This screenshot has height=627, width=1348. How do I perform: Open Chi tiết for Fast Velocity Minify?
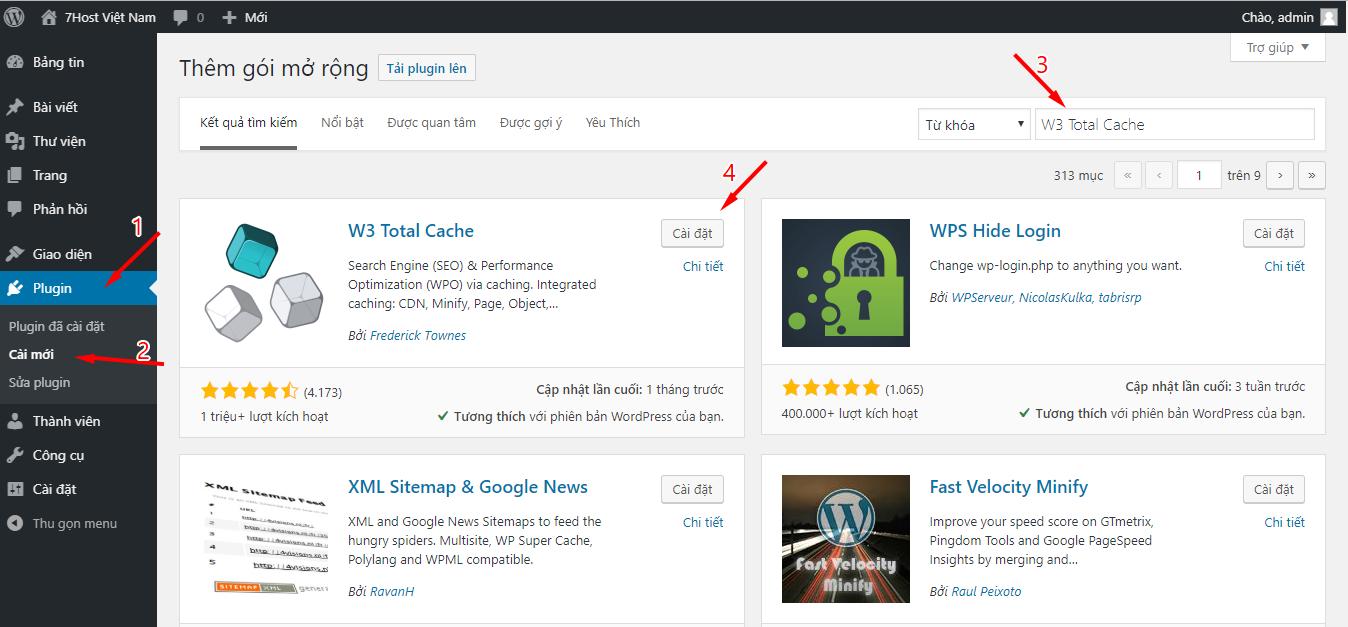click(x=1284, y=522)
